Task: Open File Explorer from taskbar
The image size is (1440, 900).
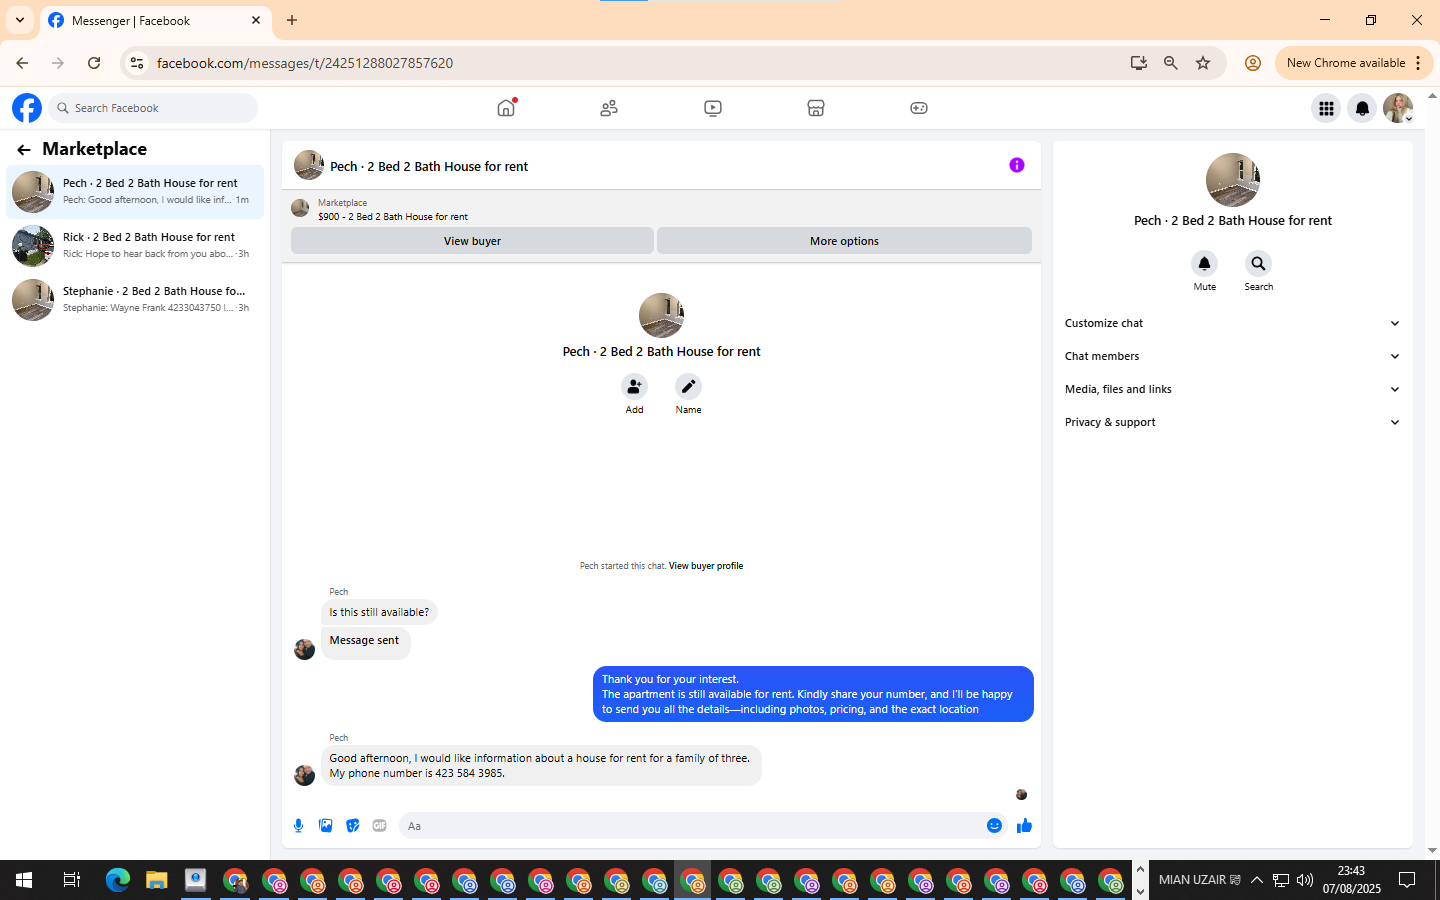Action: pos(156,880)
